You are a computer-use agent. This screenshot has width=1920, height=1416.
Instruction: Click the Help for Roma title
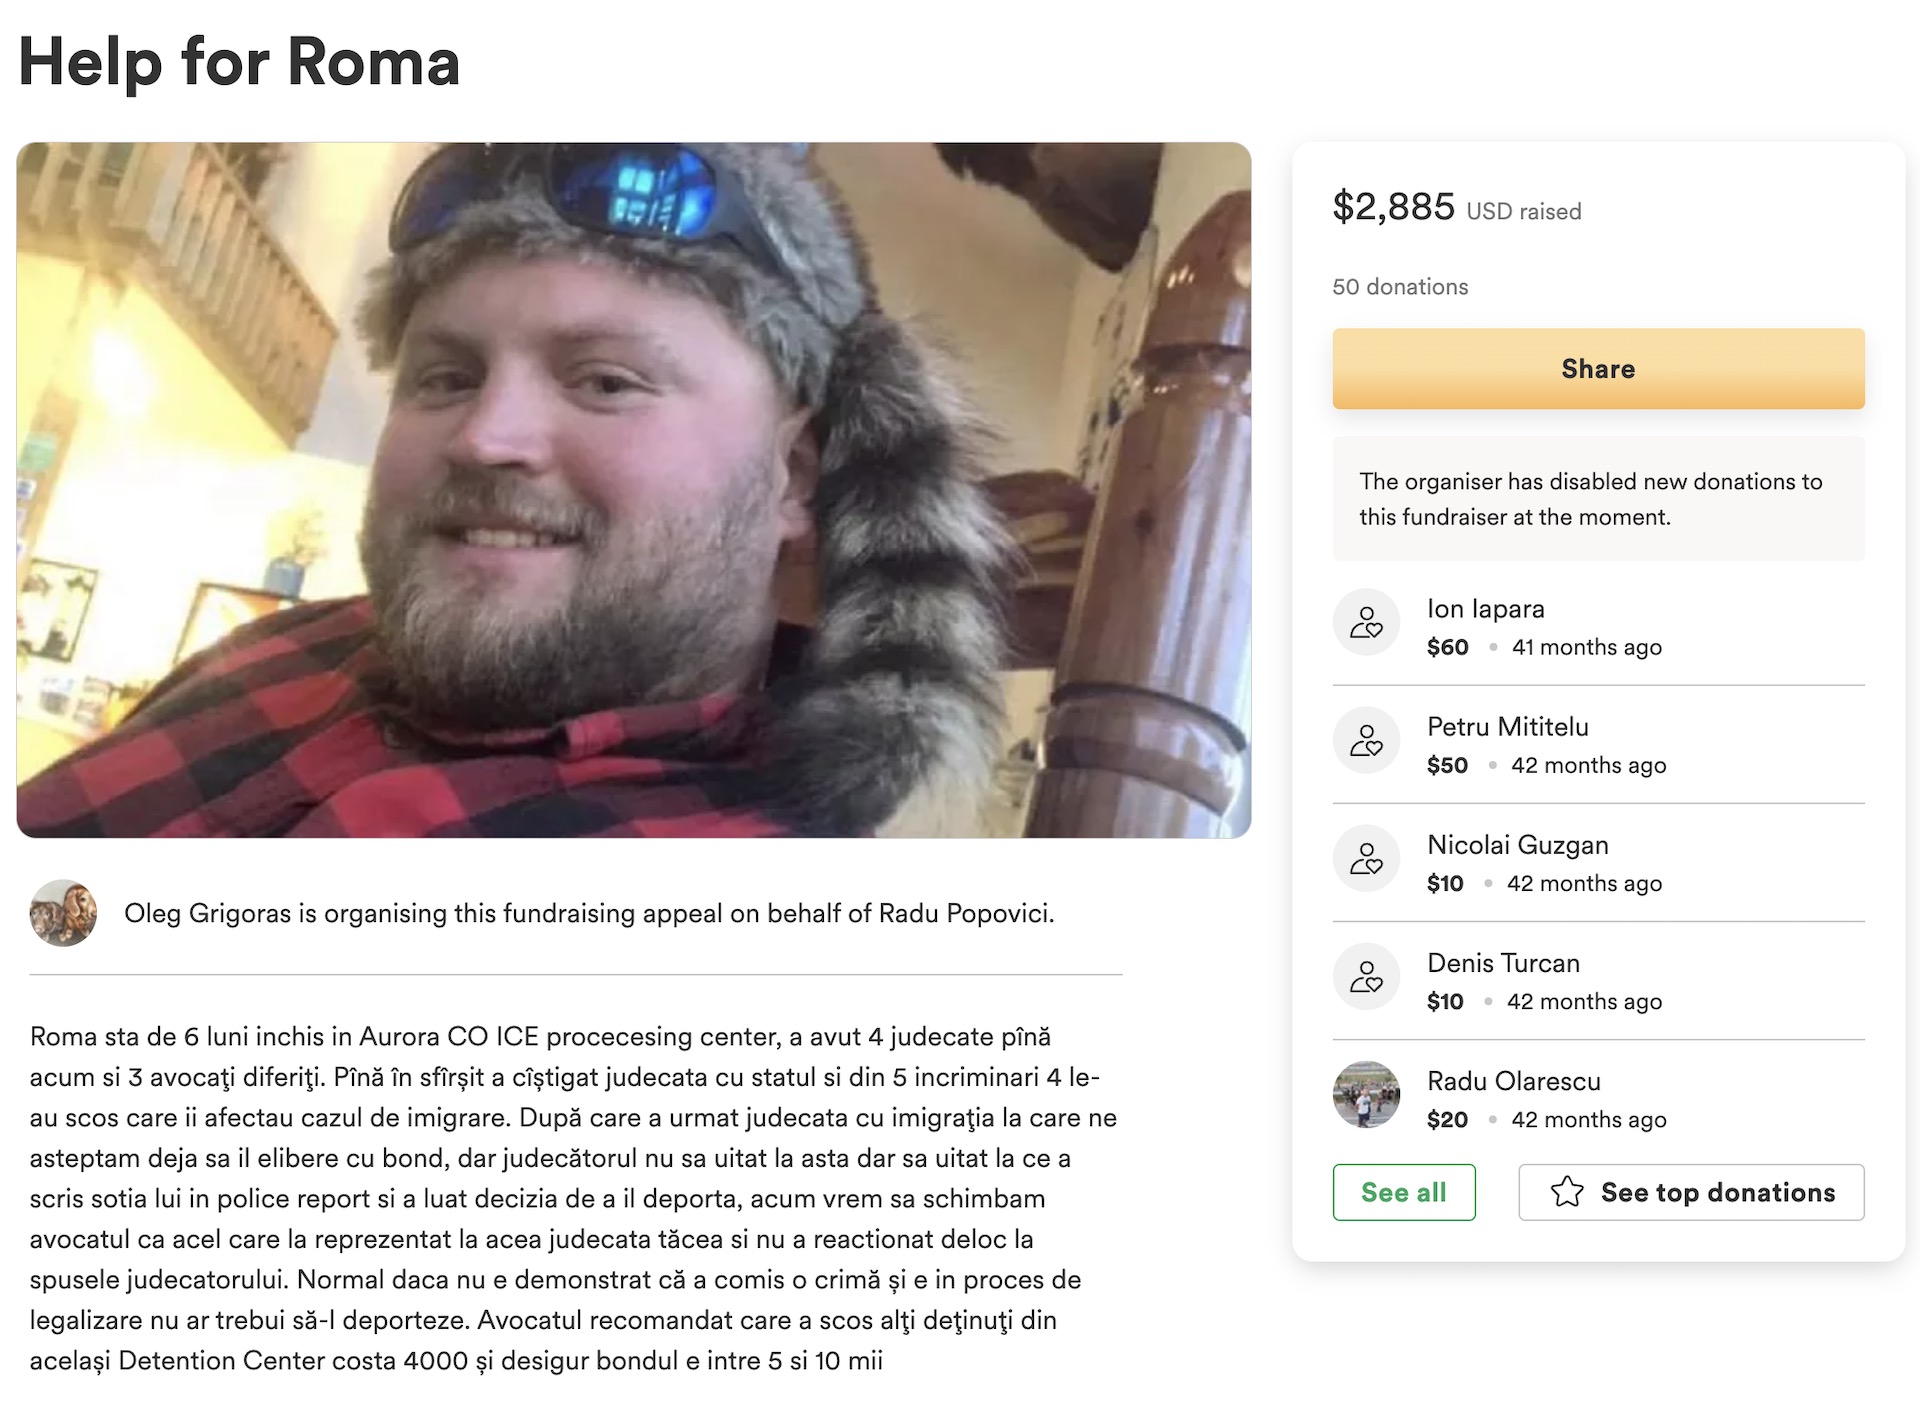[x=239, y=62]
